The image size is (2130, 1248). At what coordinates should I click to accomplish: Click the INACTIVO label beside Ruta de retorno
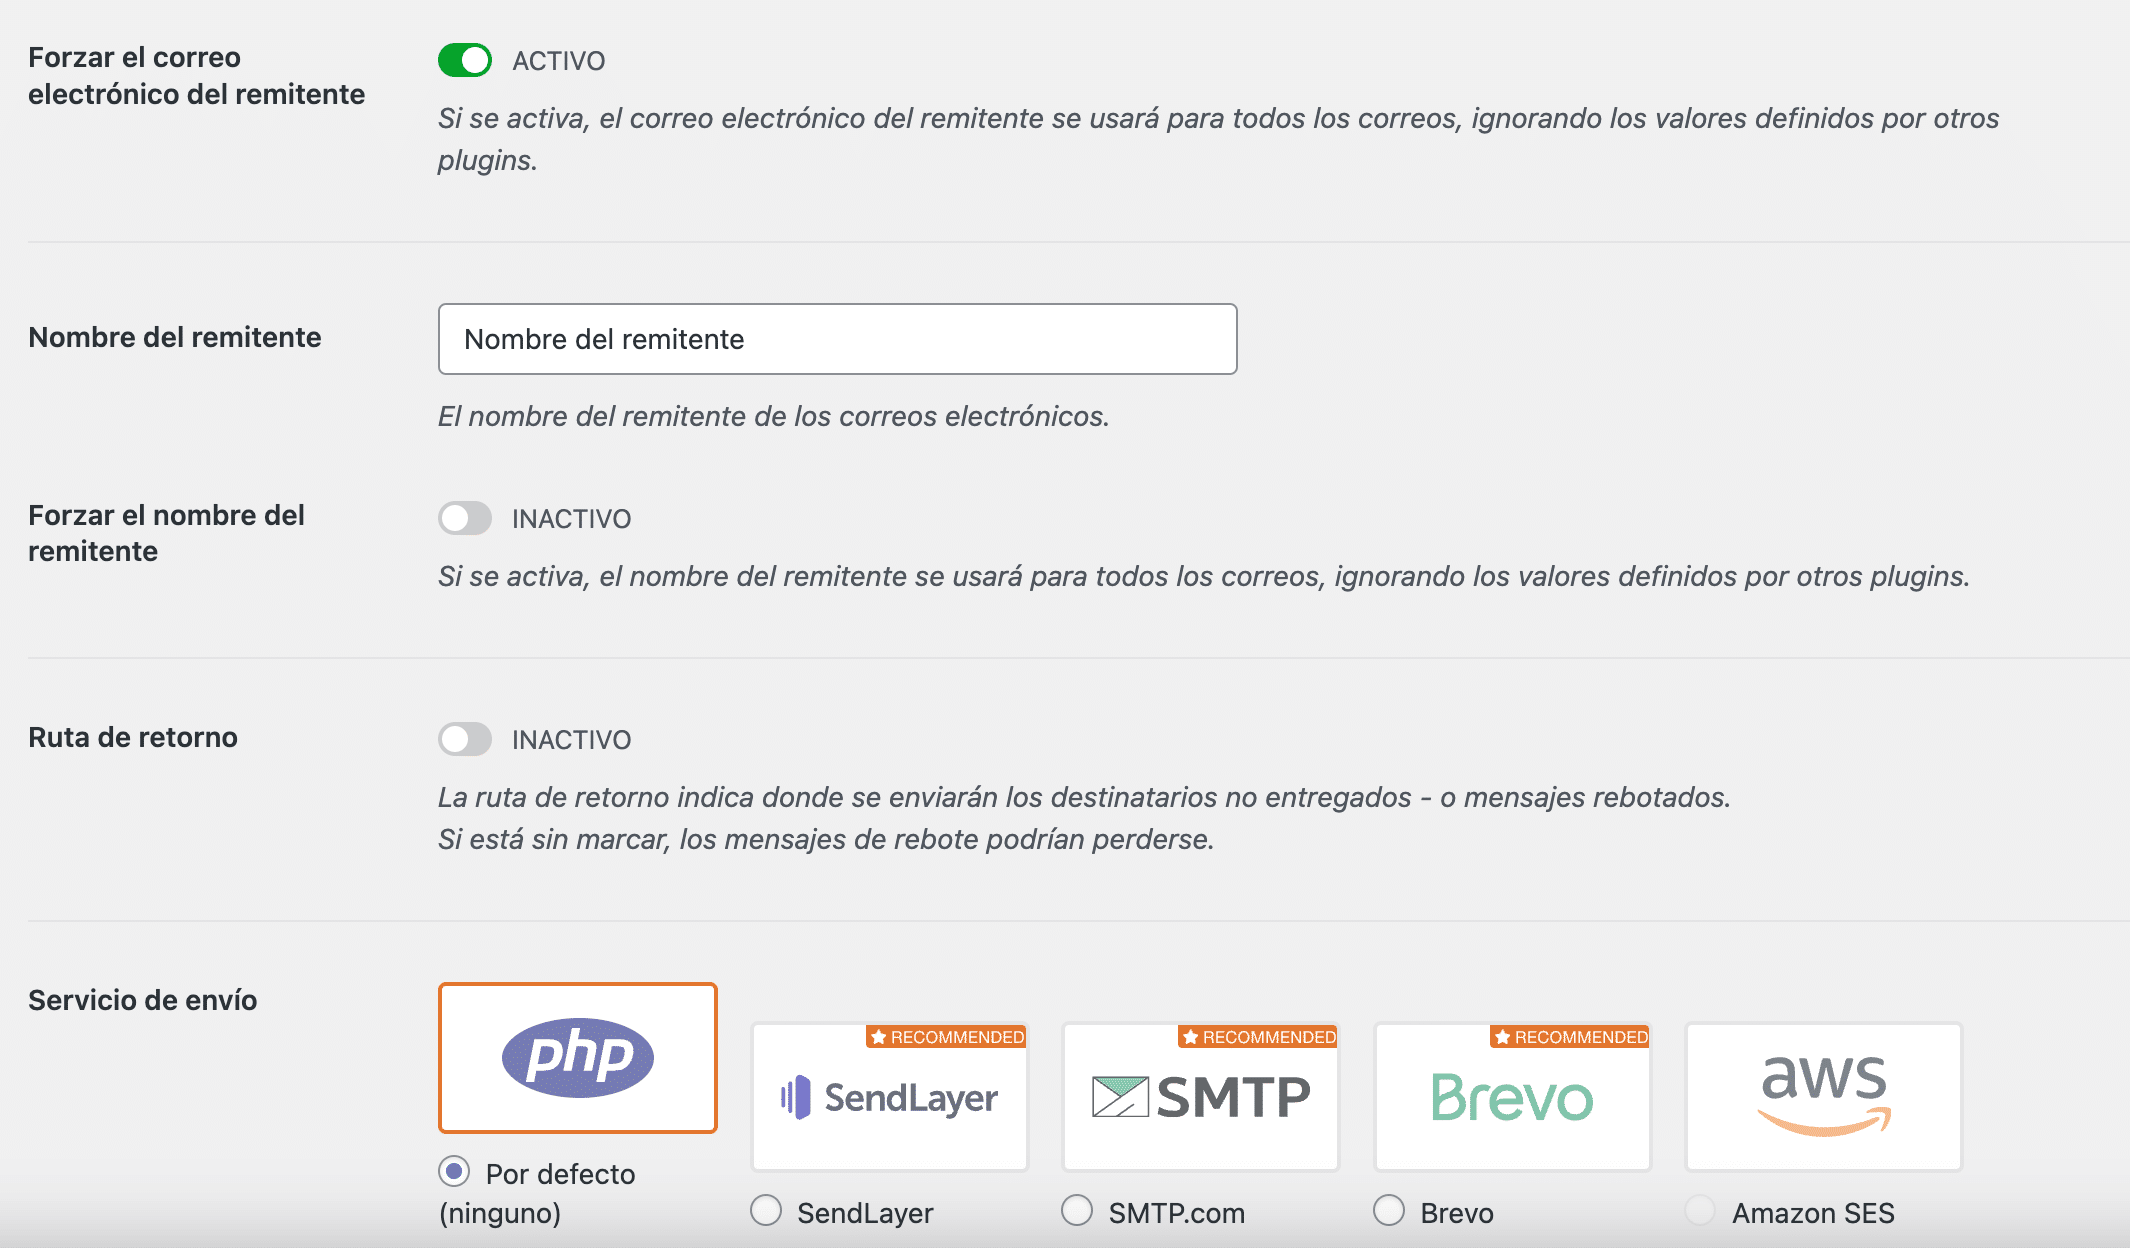(571, 740)
